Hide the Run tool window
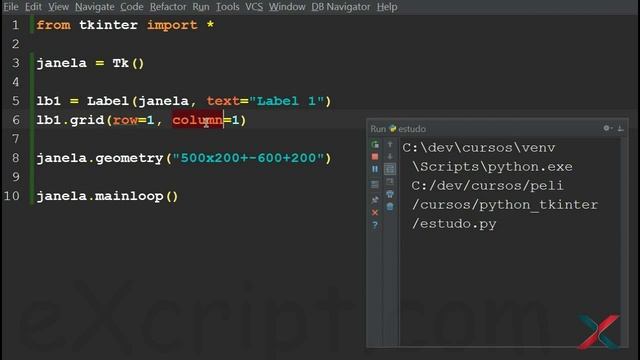Image resolution: width=640 pixels, height=360 pixels. pos(620,129)
